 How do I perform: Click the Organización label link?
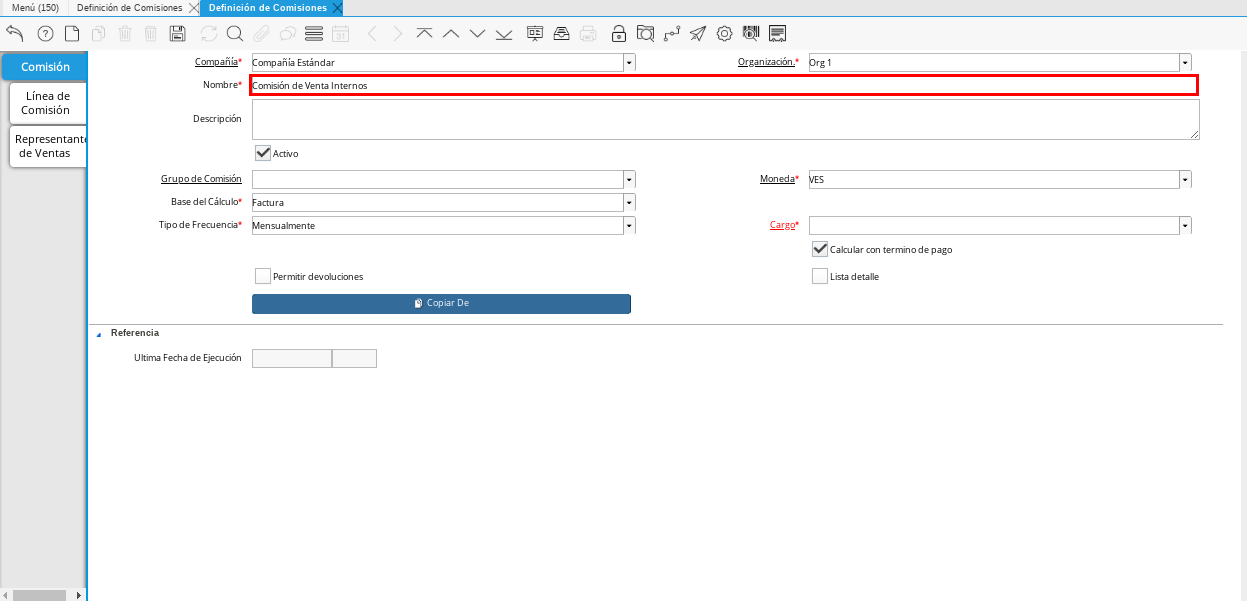pos(766,62)
